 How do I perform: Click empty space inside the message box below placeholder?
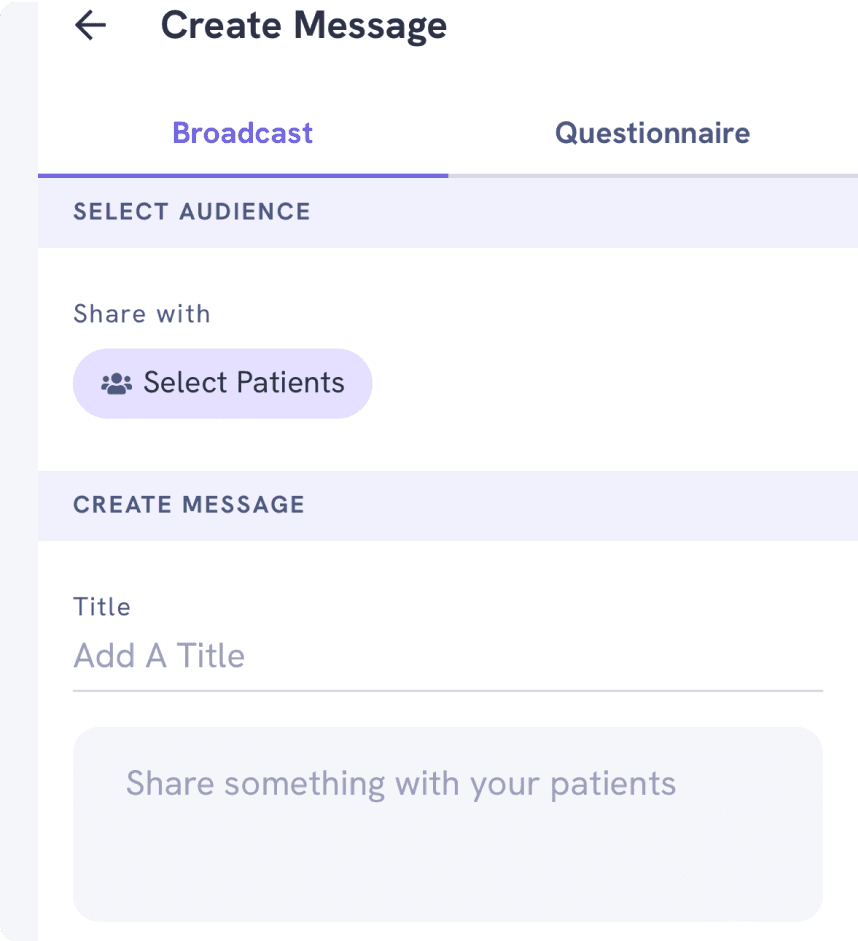pos(447,870)
